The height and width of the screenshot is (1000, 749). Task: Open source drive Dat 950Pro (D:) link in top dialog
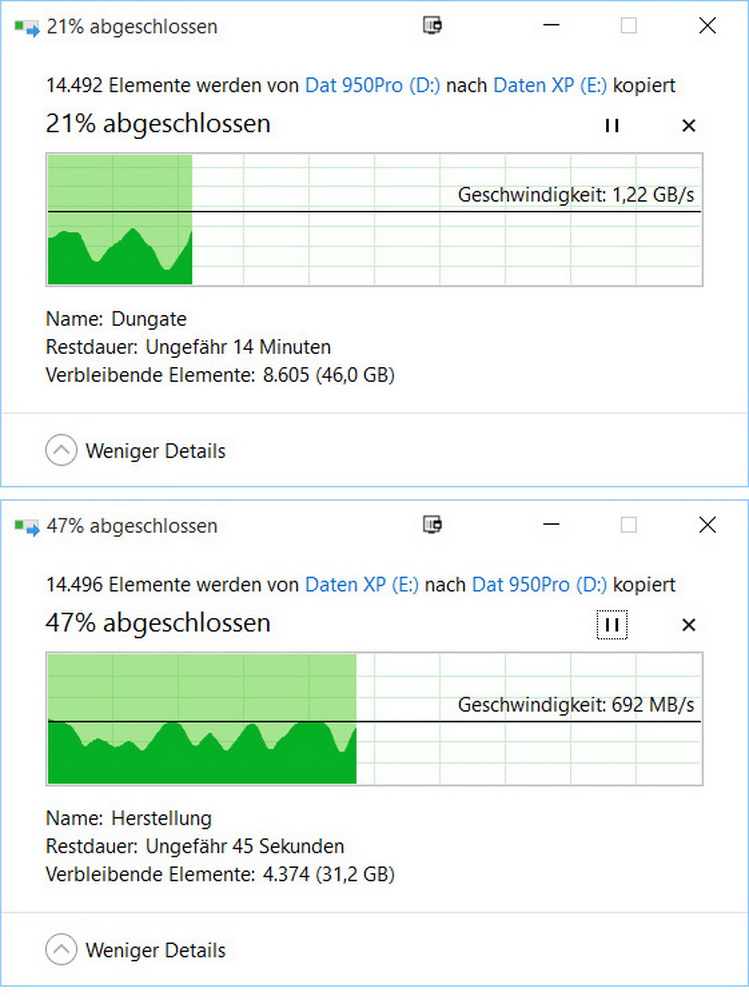(373, 85)
